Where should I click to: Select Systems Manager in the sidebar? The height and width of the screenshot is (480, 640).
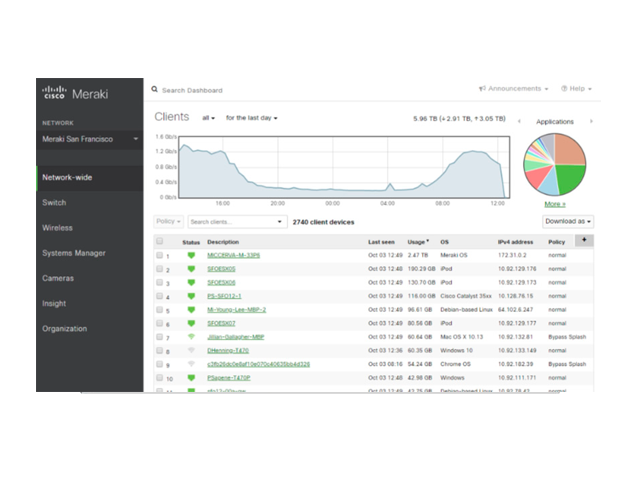(x=72, y=253)
